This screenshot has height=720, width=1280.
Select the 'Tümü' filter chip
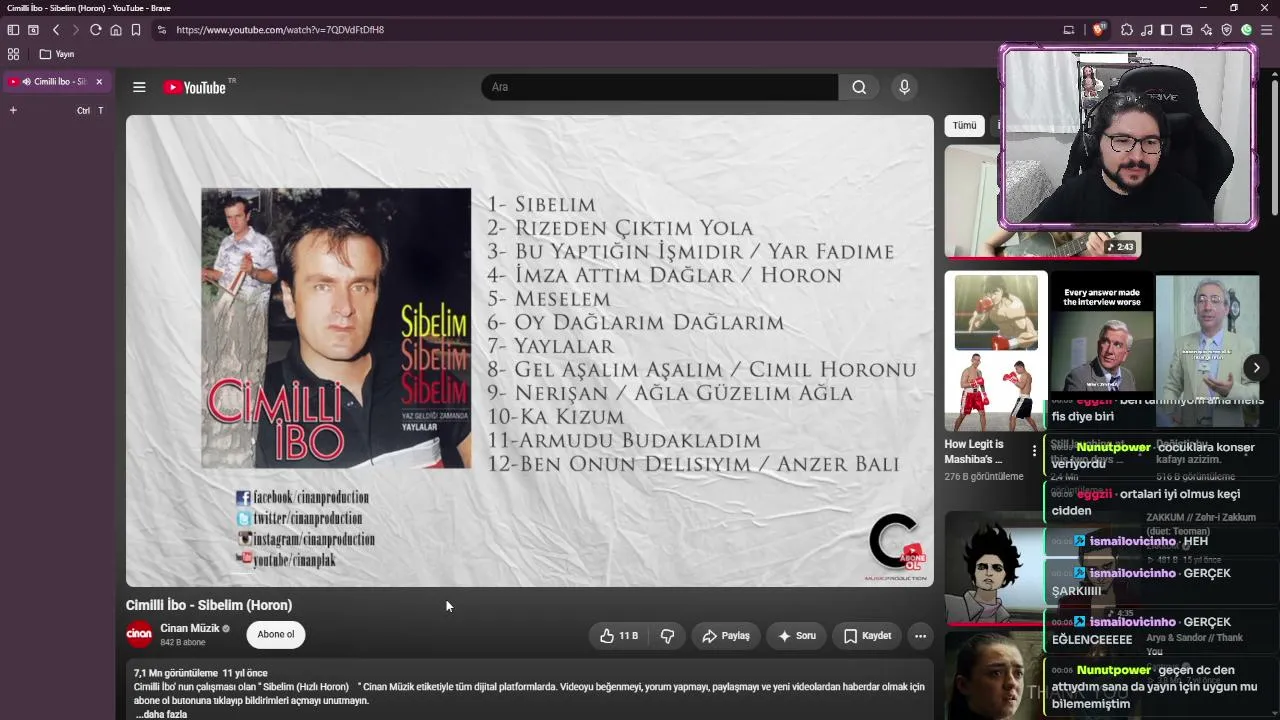click(964, 126)
